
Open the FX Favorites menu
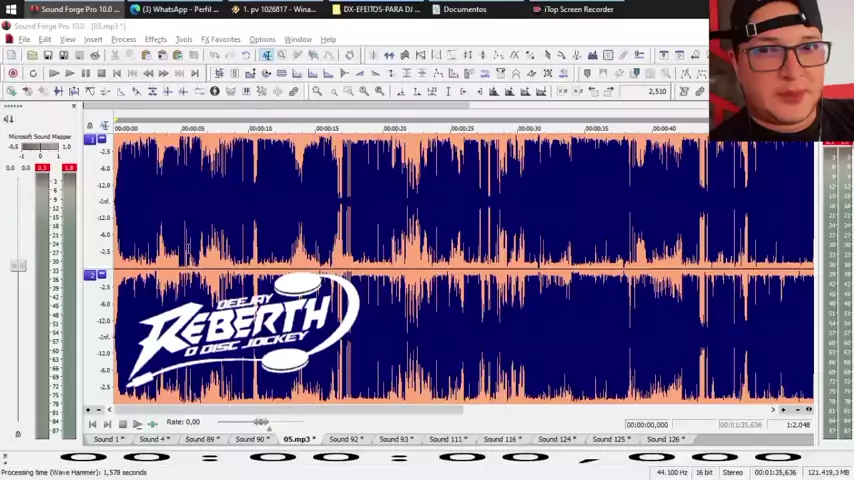(220, 40)
